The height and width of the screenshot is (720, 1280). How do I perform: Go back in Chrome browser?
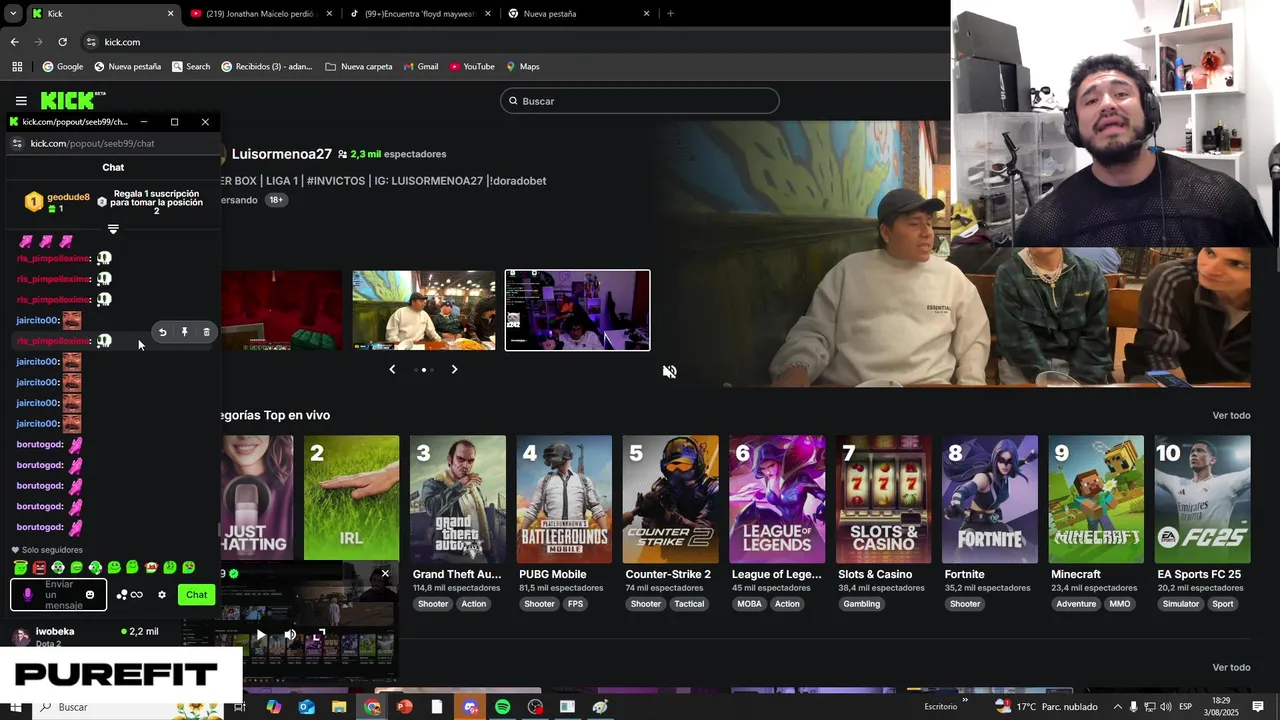coord(14,42)
